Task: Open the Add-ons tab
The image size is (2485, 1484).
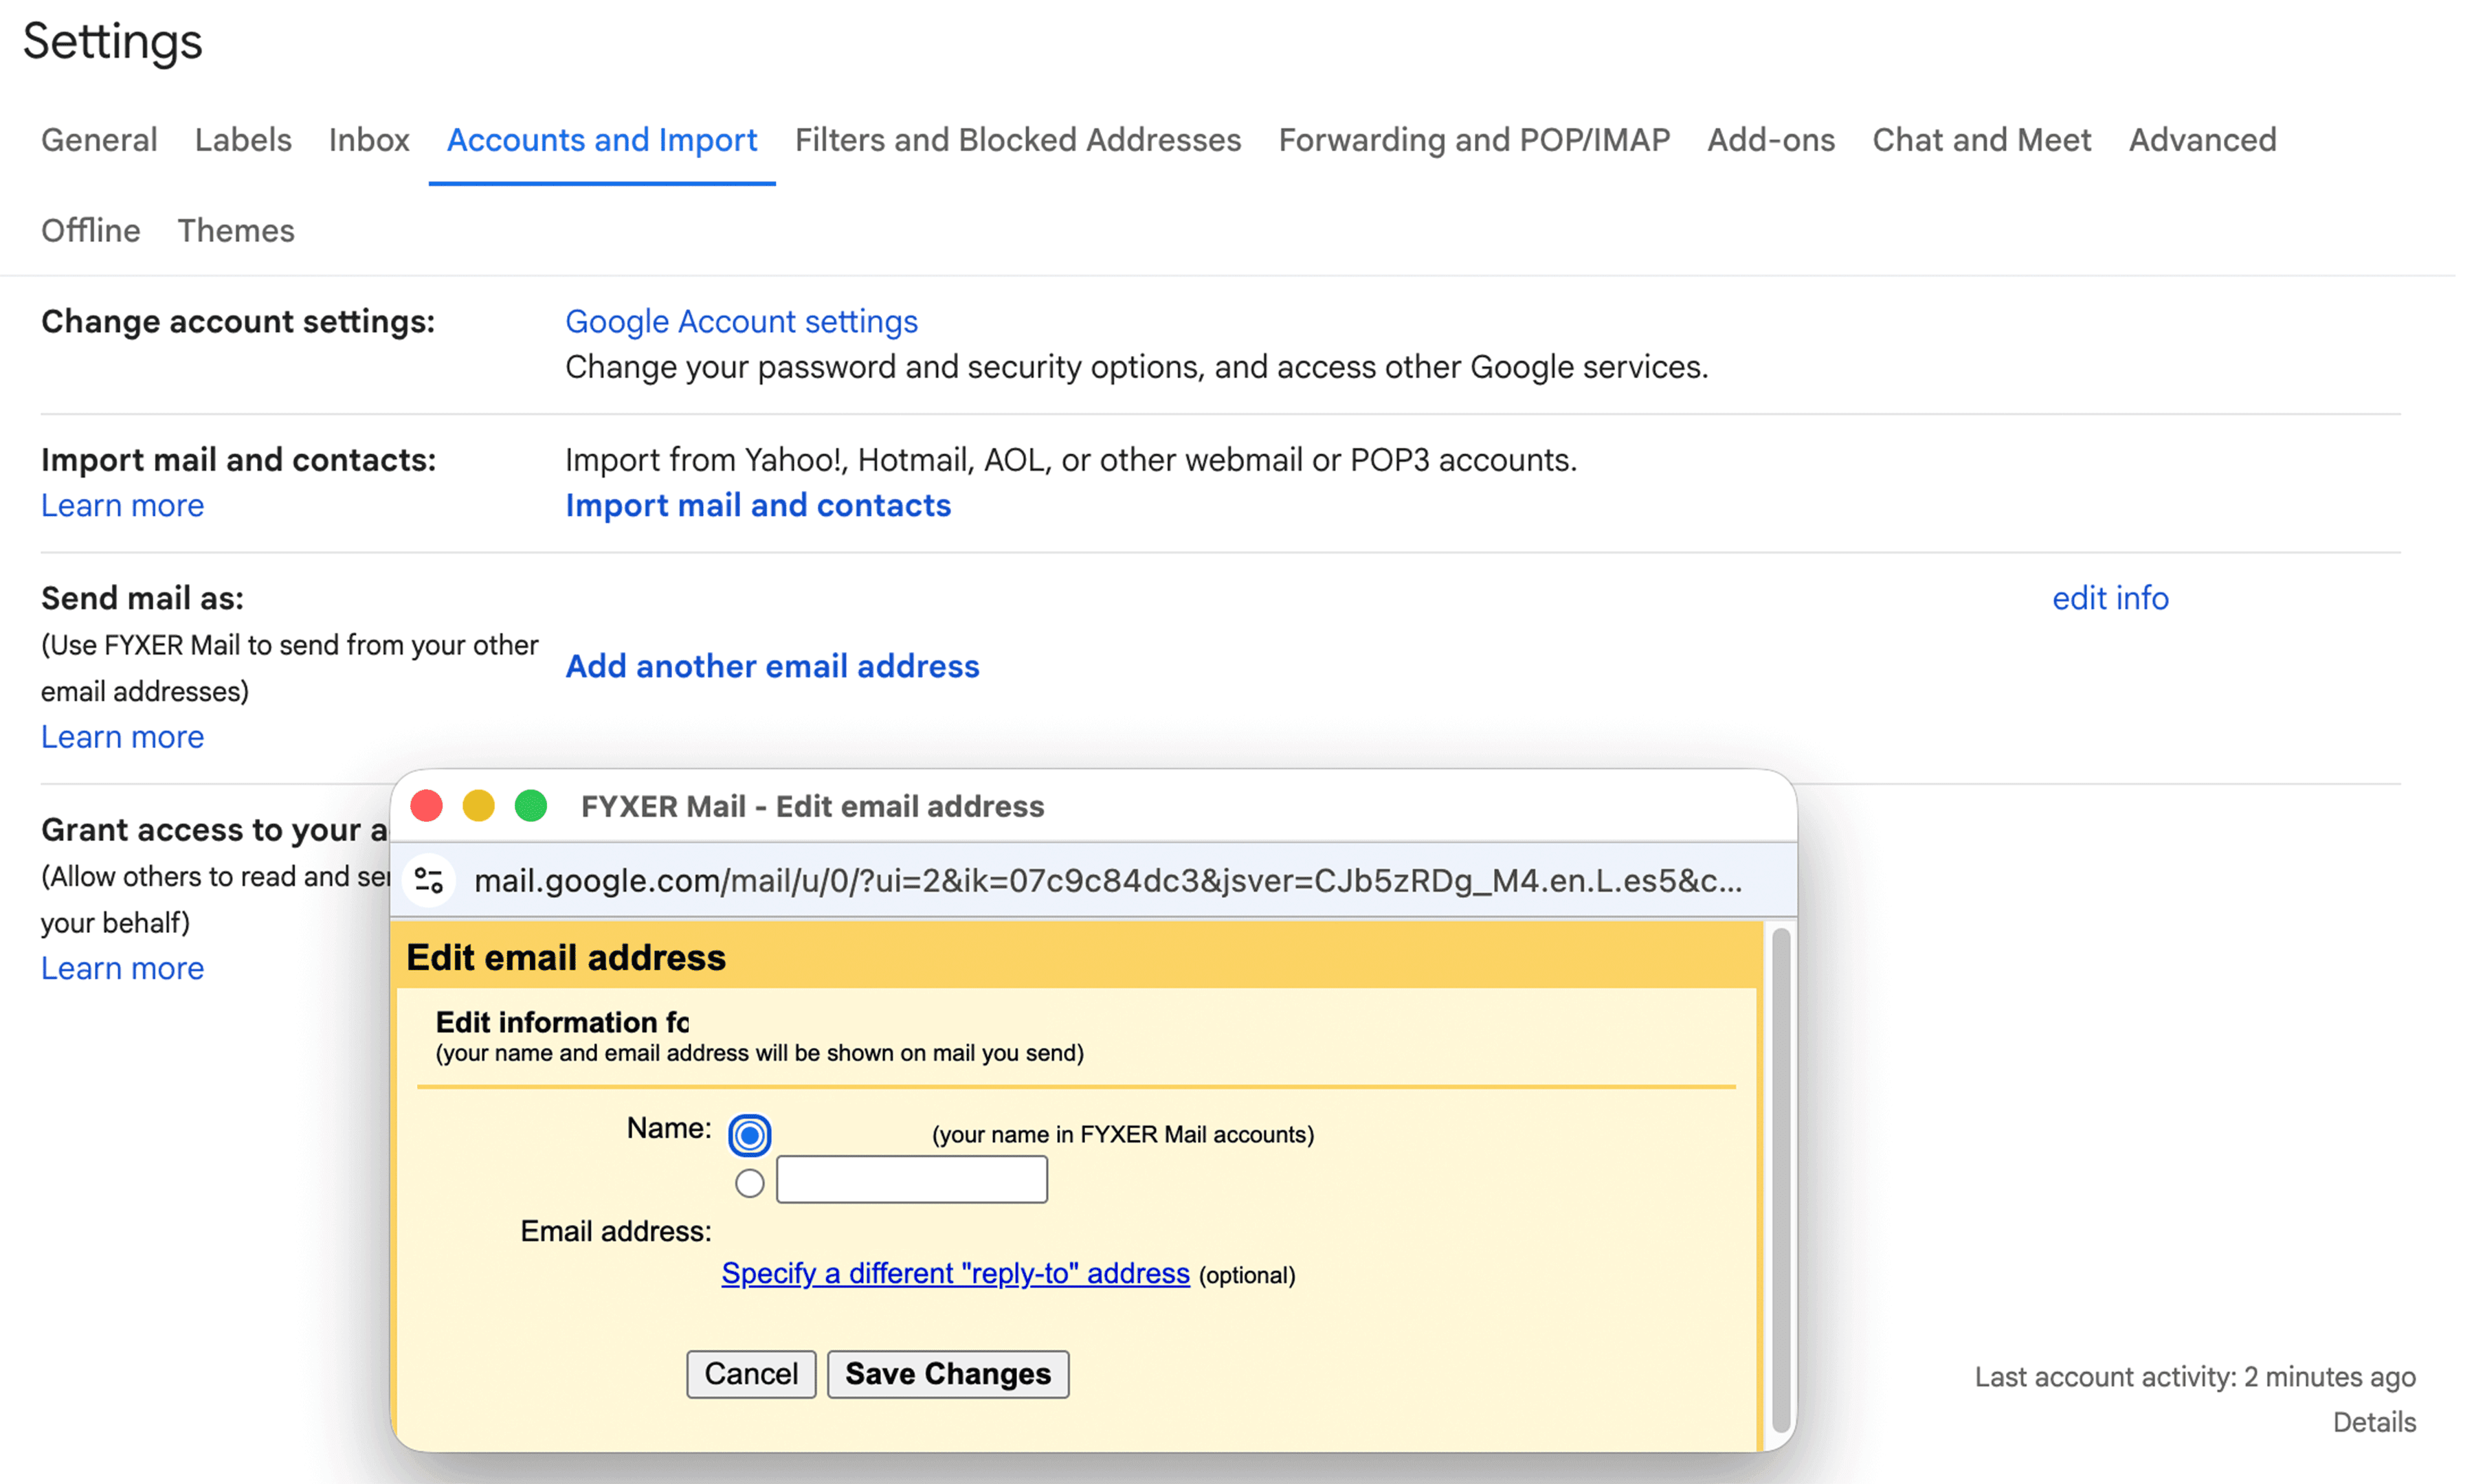Action: (1771, 140)
